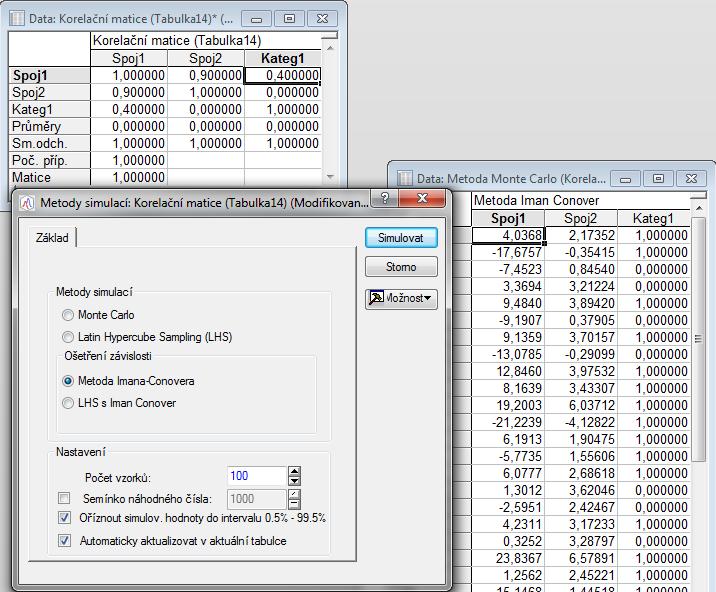
Task: Click cell -4,12822 in Spoj2 column
Action: (x=581, y=422)
